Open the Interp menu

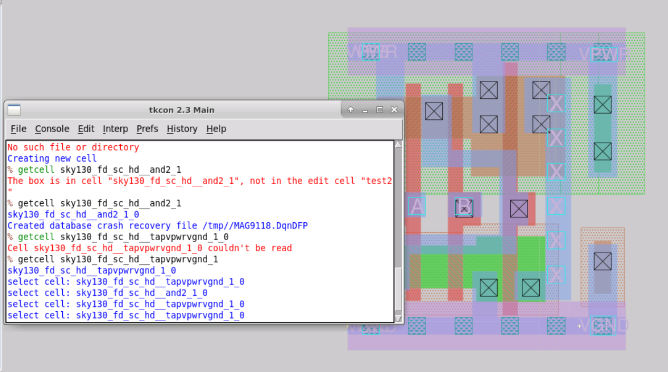click(x=115, y=129)
